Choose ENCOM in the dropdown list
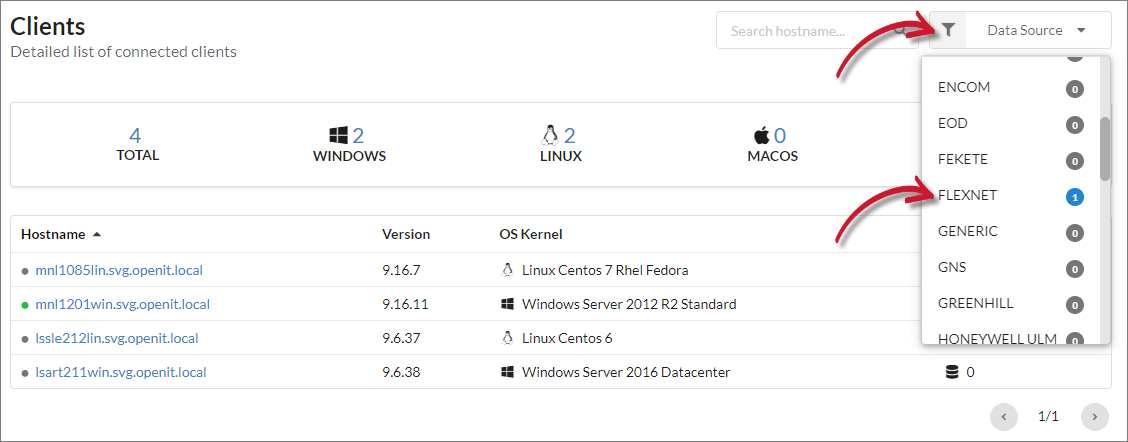Image resolution: width=1128 pixels, height=442 pixels. [x=964, y=87]
